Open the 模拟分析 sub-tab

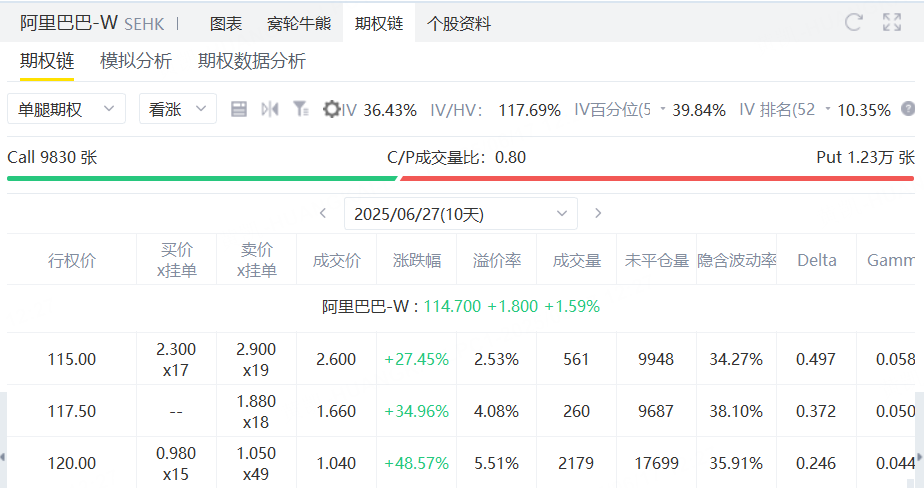(x=136, y=61)
